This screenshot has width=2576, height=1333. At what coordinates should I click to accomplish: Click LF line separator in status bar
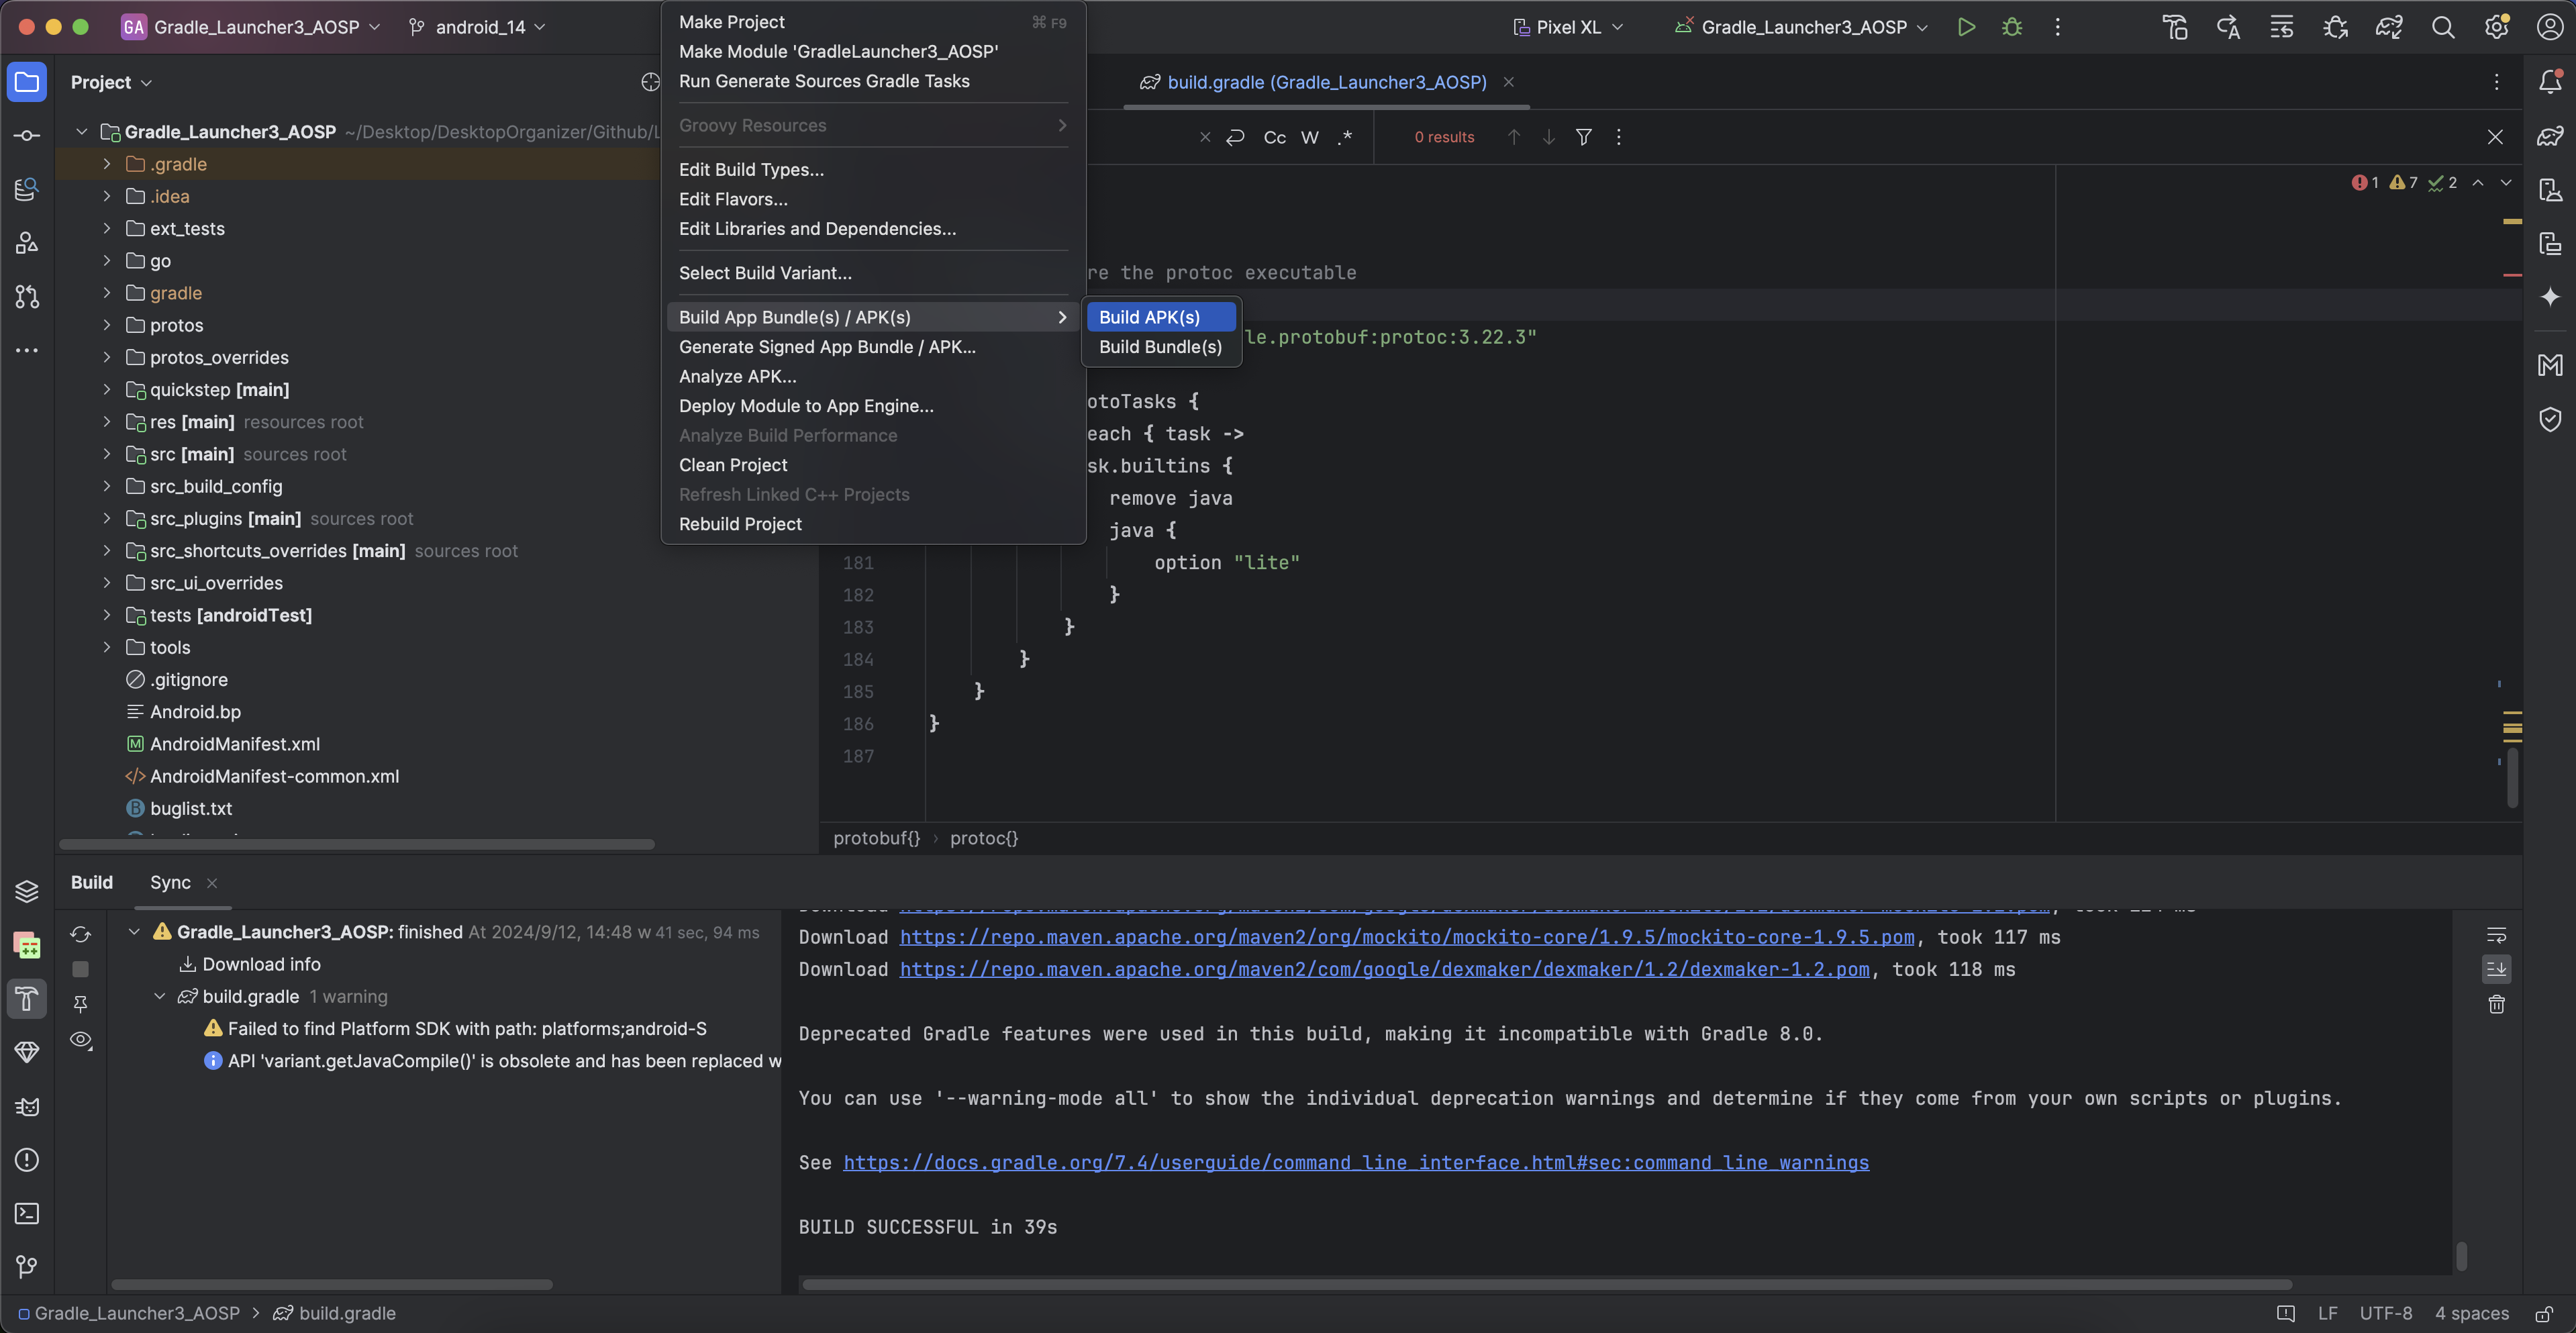click(2328, 1313)
